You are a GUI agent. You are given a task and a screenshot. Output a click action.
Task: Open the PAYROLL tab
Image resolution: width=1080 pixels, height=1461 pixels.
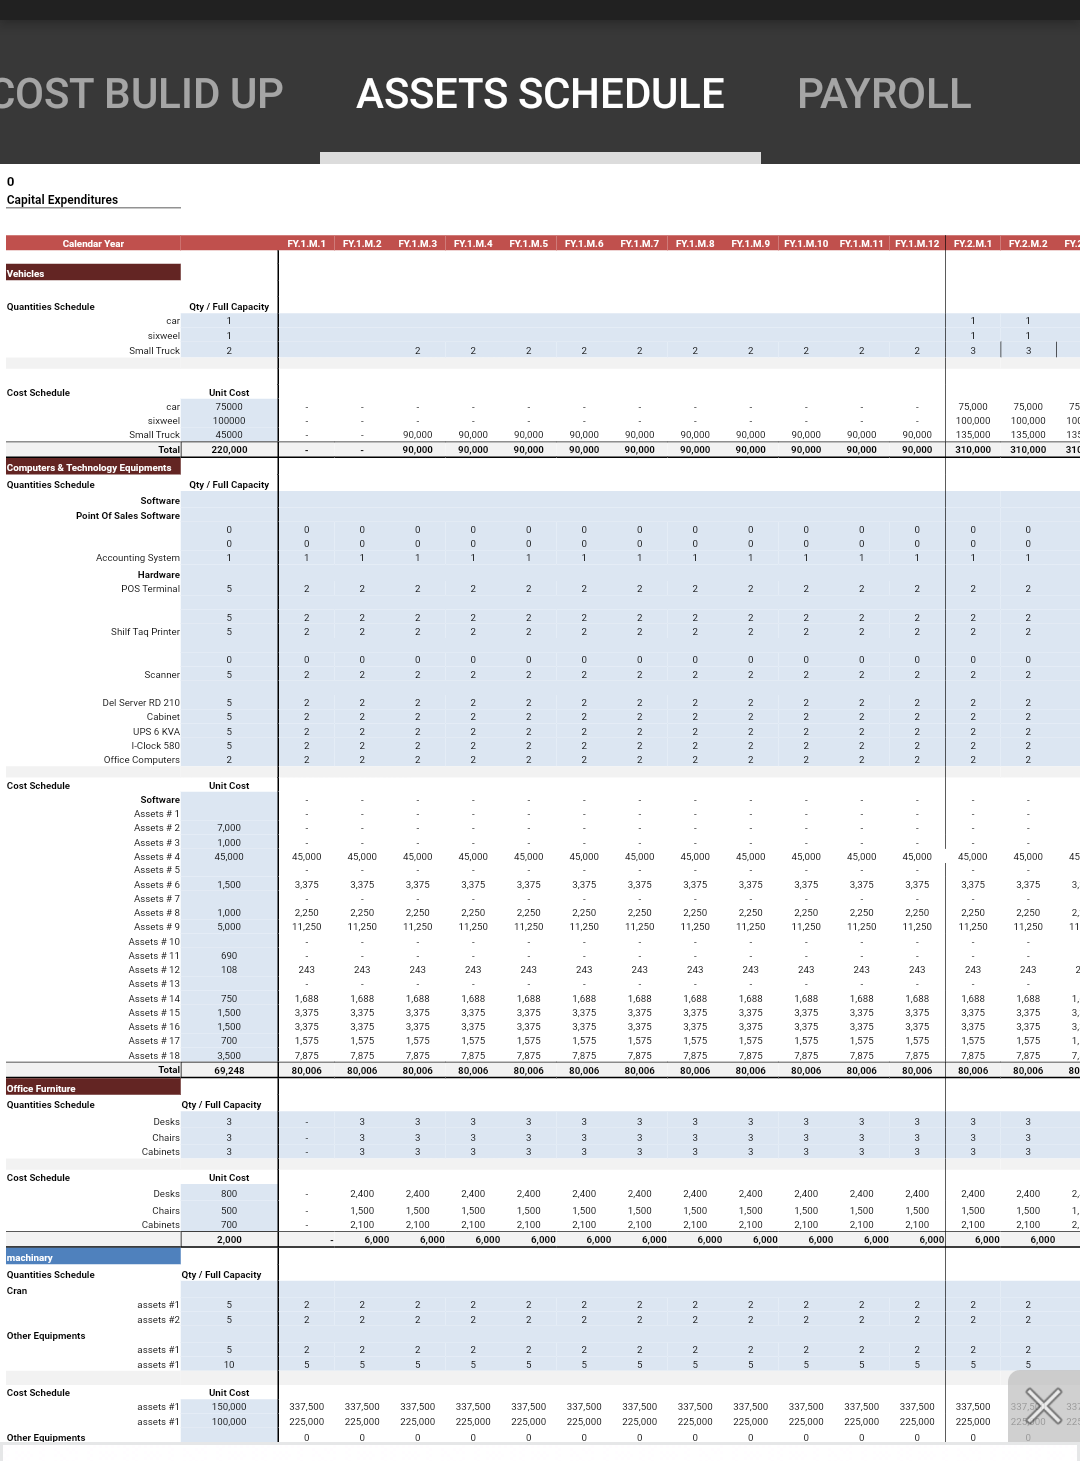pyautogui.click(x=884, y=94)
